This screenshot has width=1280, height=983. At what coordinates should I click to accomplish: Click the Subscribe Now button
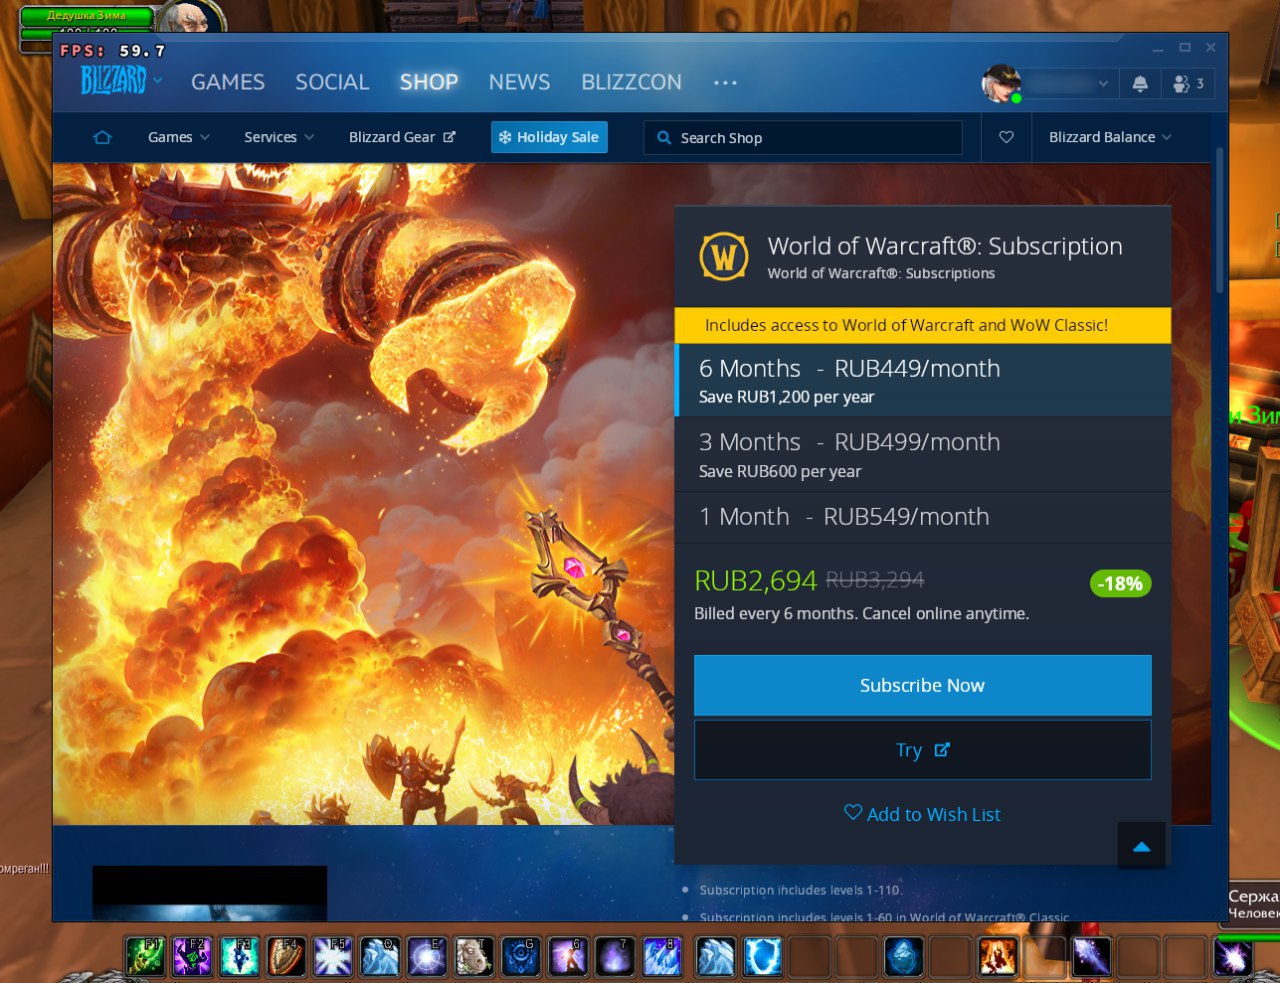pyautogui.click(x=923, y=685)
